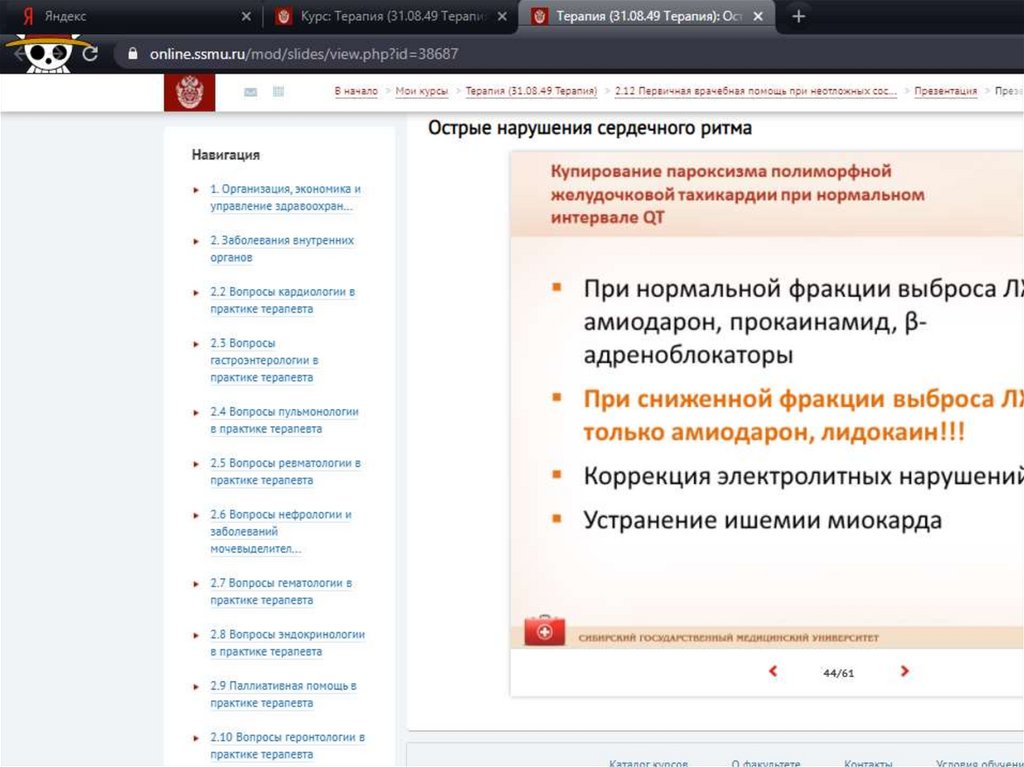Image resolution: width=1024 pixels, height=767 pixels.
Task: Click the Навигация sidebar heading
Action: tap(226, 155)
